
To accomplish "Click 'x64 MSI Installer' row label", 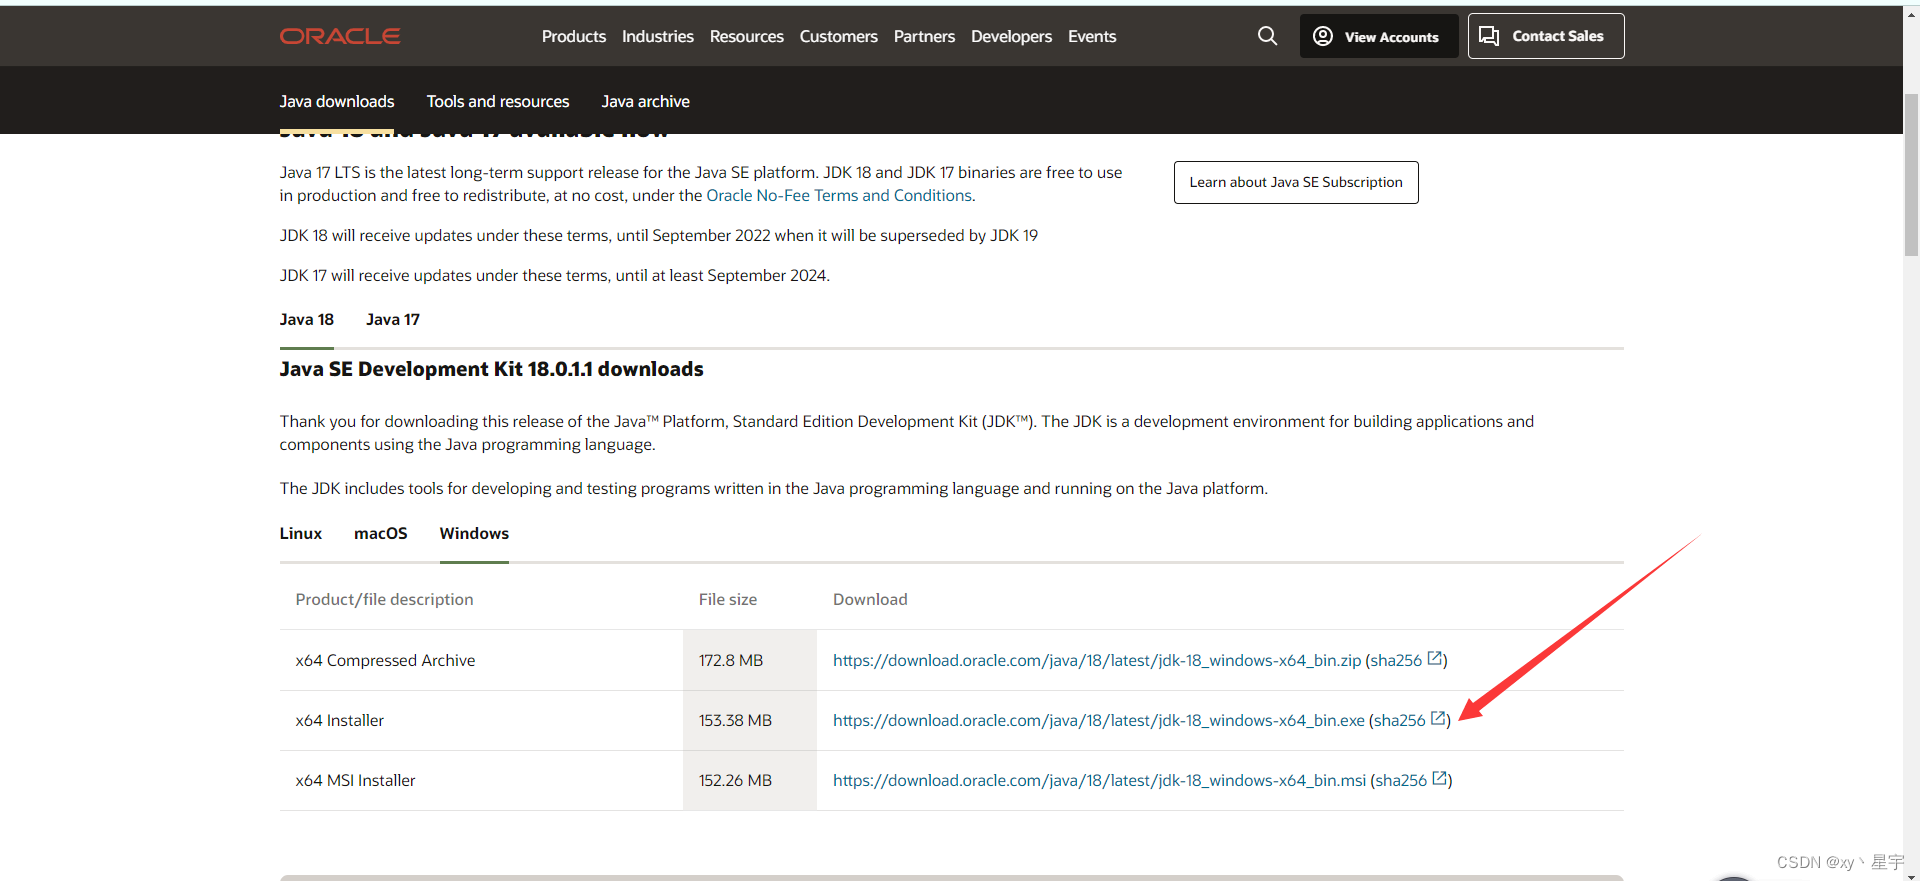I will tap(355, 780).
